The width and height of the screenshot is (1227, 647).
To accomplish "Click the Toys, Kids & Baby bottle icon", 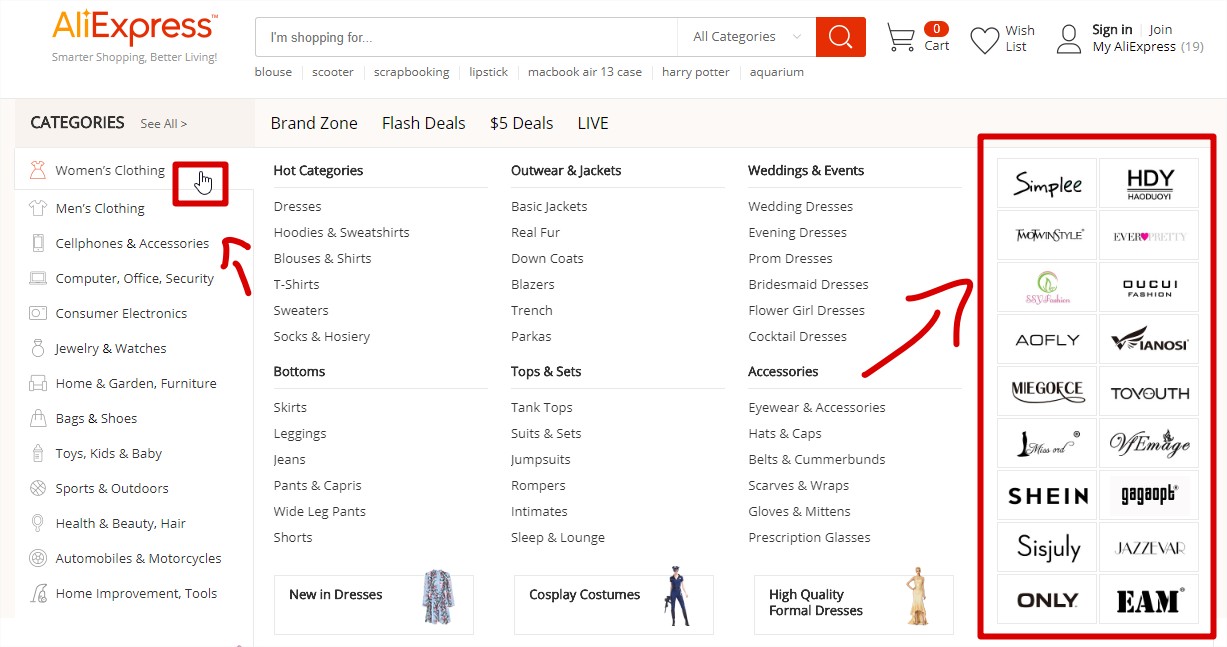I will 38,453.
